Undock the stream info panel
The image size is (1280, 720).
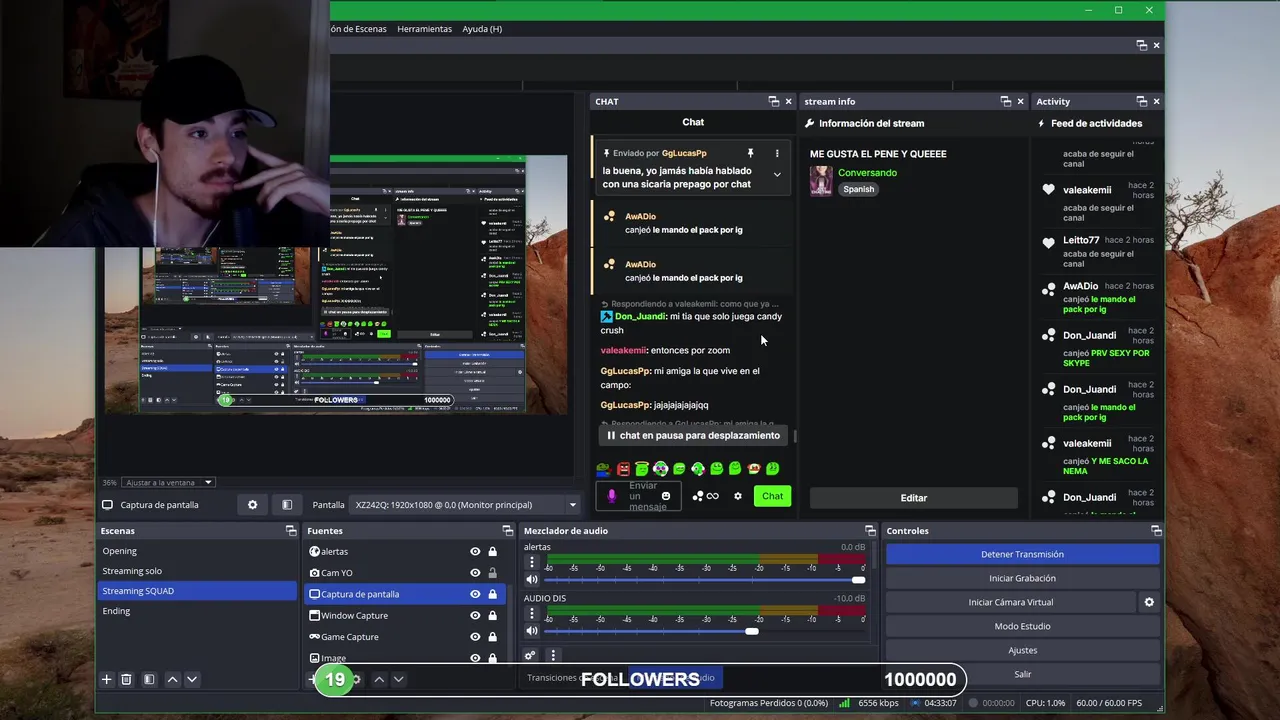point(1006,101)
